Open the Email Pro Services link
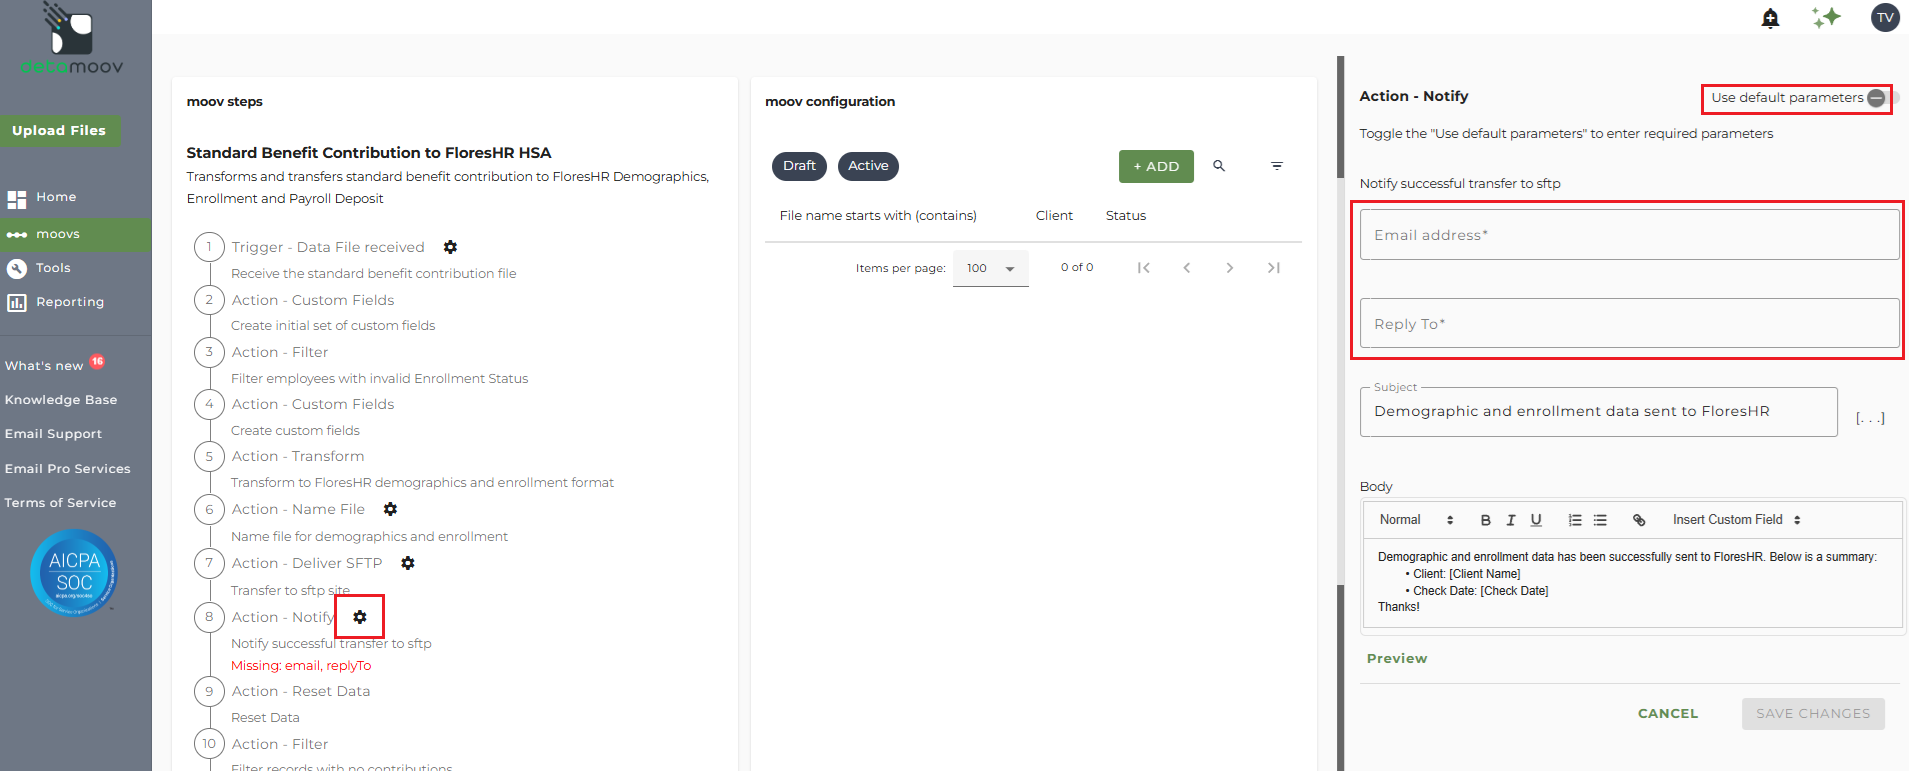Viewport: 1909px width, 771px height. click(x=67, y=469)
